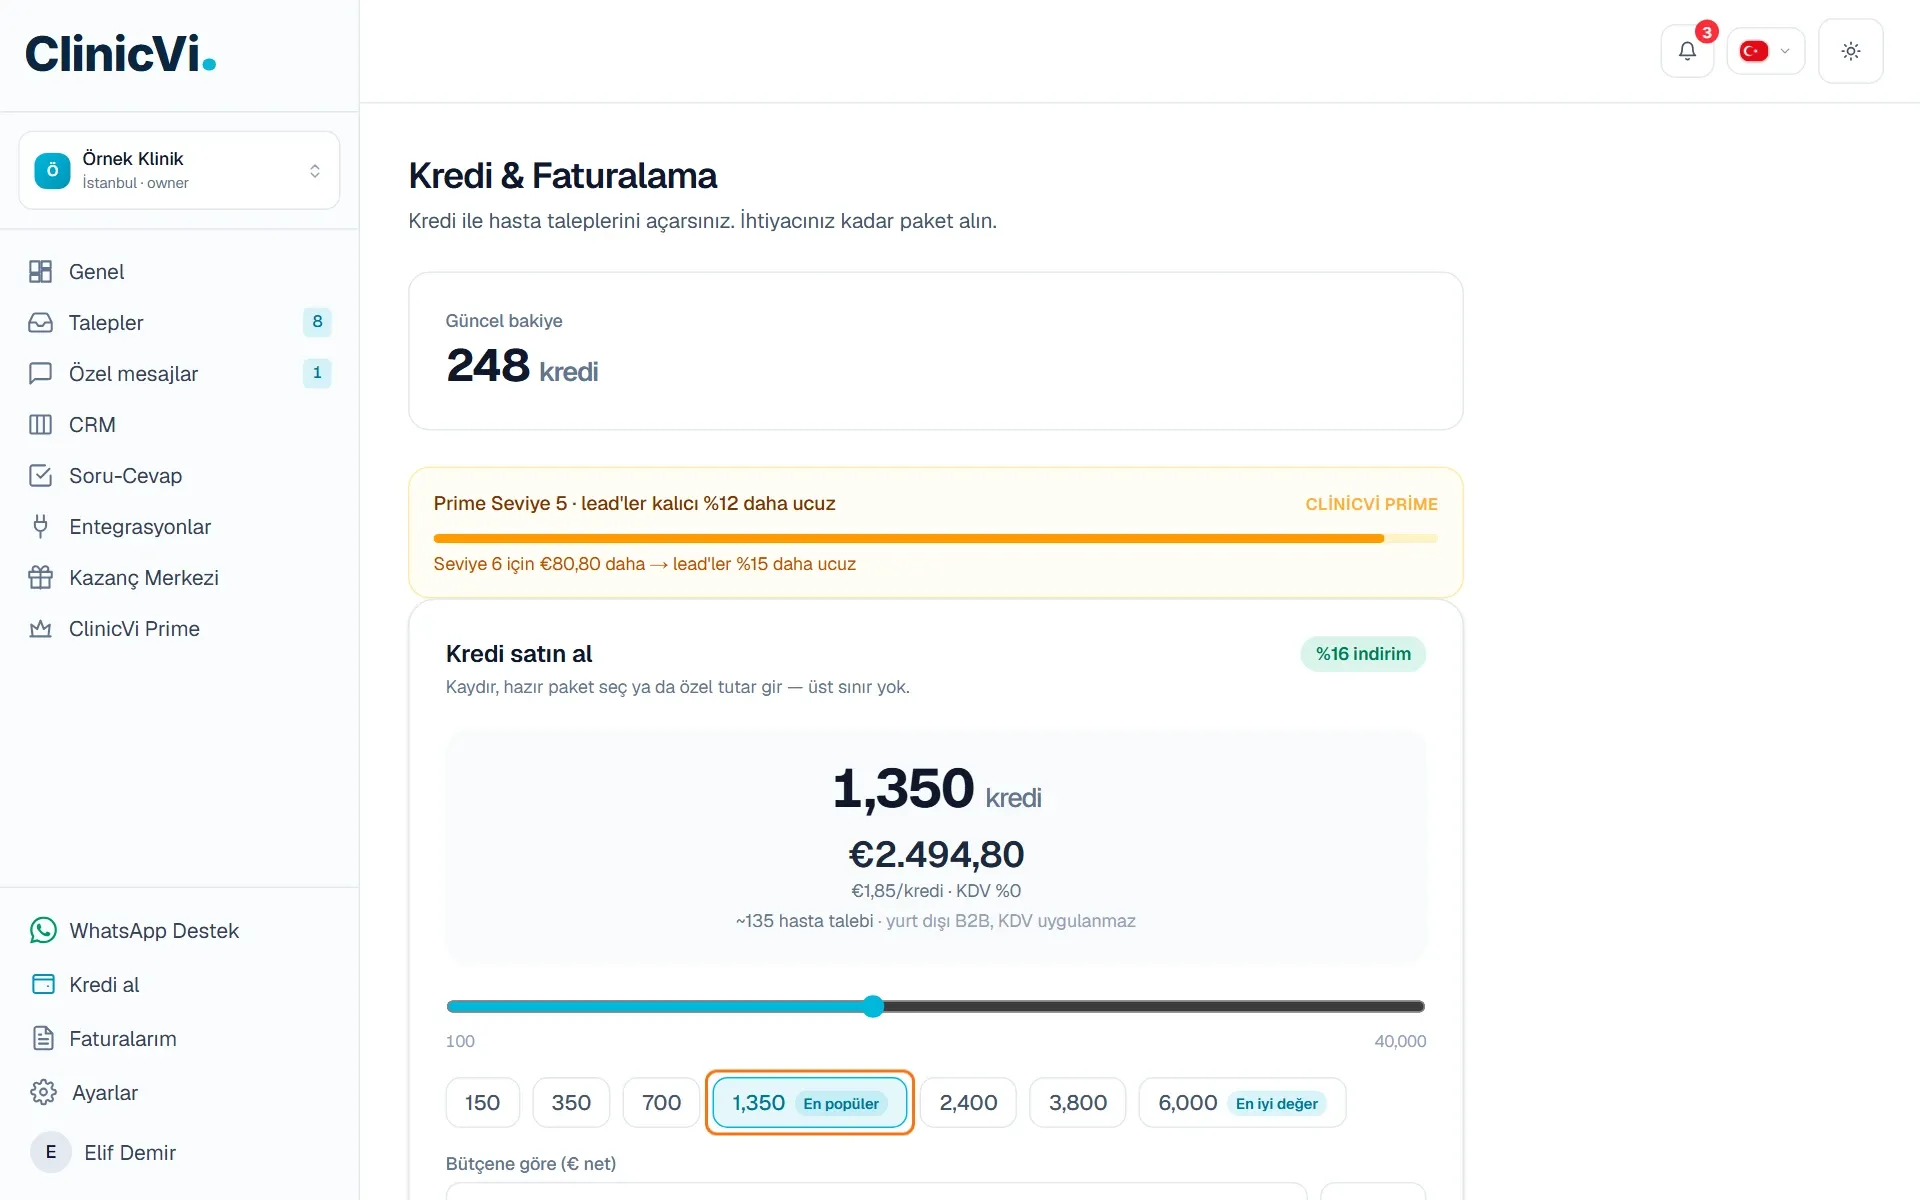Choose the 700 credit package
This screenshot has width=1920, height=1200.
click(661, 1103)
